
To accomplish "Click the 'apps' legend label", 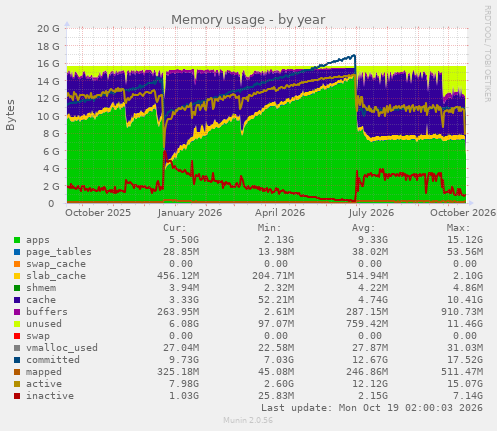I will (38, 240).
